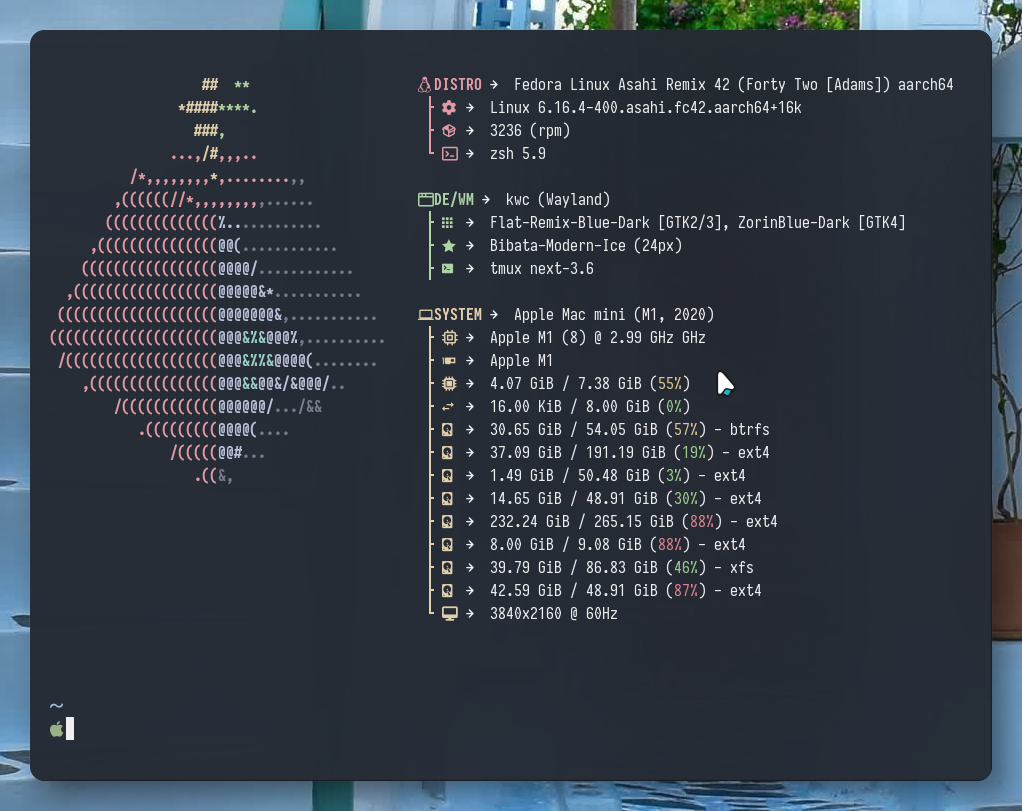This screenshot has width=1022, height=811.
Task: Click the window icon beside DE/WM
Action: tap(426, 199)
